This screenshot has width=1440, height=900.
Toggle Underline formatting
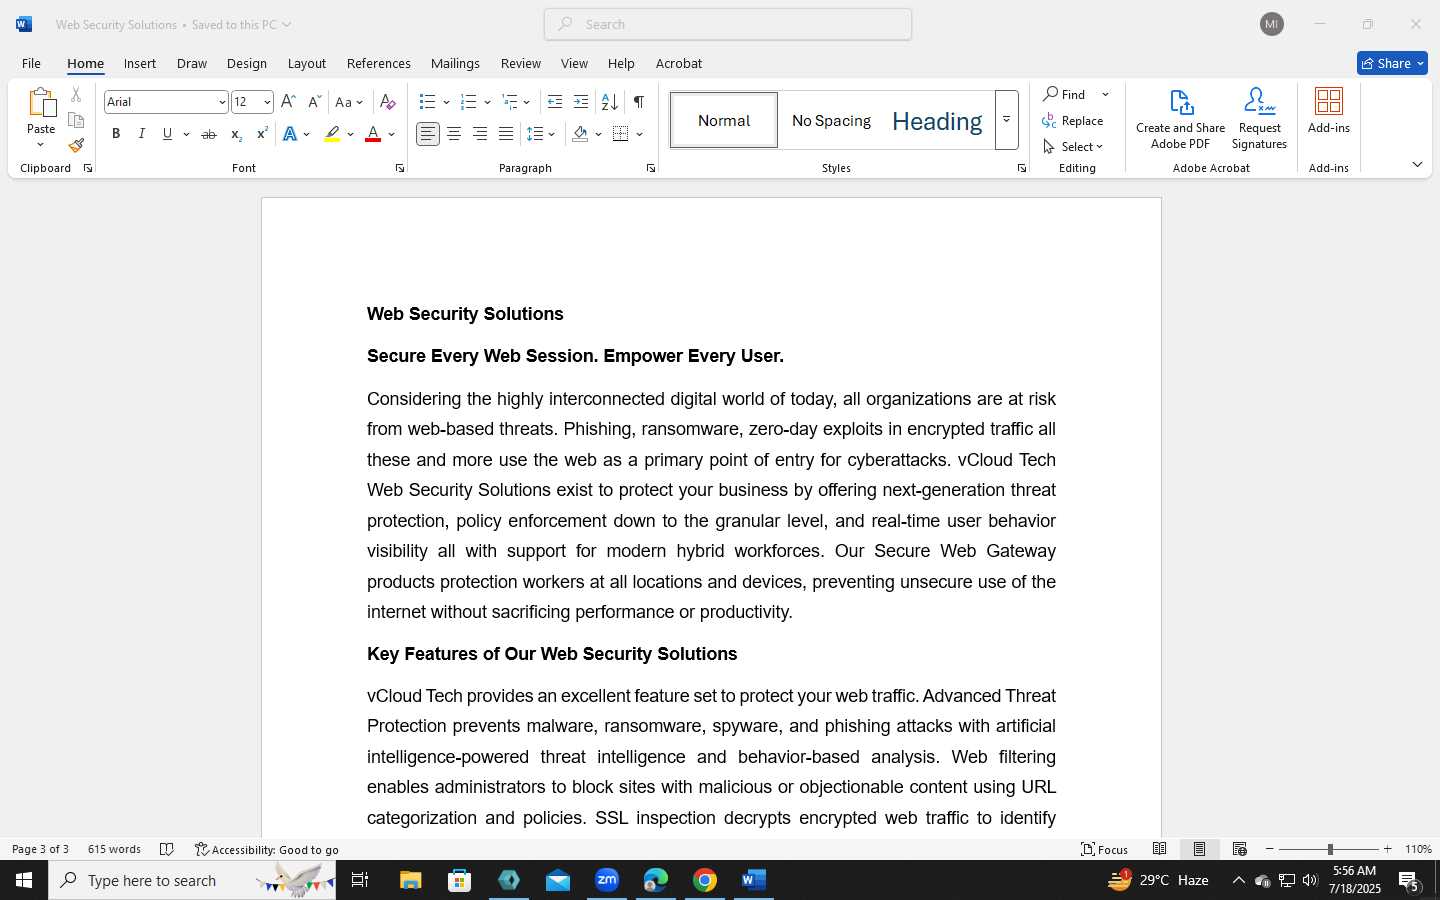[167, 134]
